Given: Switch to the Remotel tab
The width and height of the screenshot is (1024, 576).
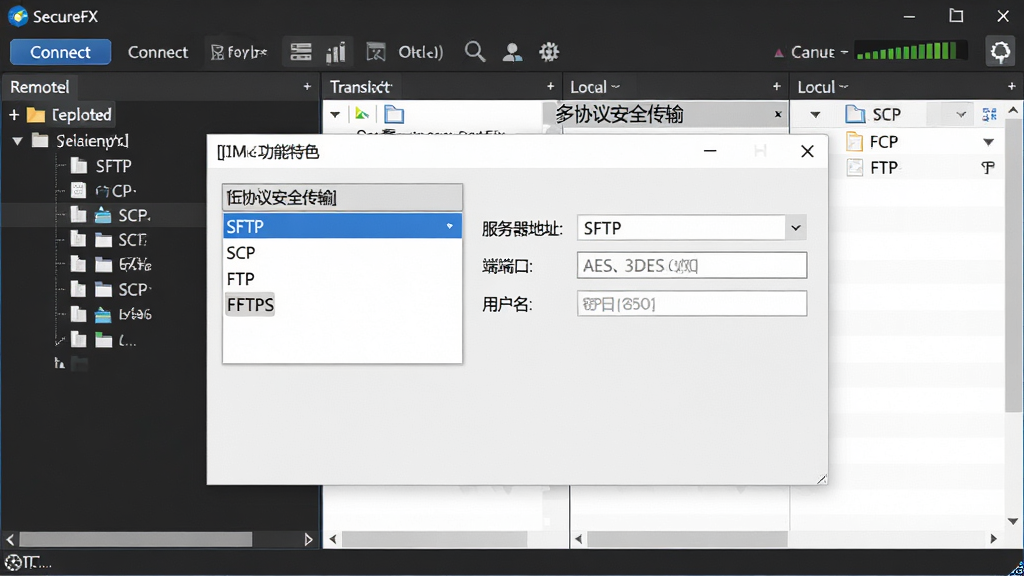Looking at the screenshot, I should tap(39, 87).
